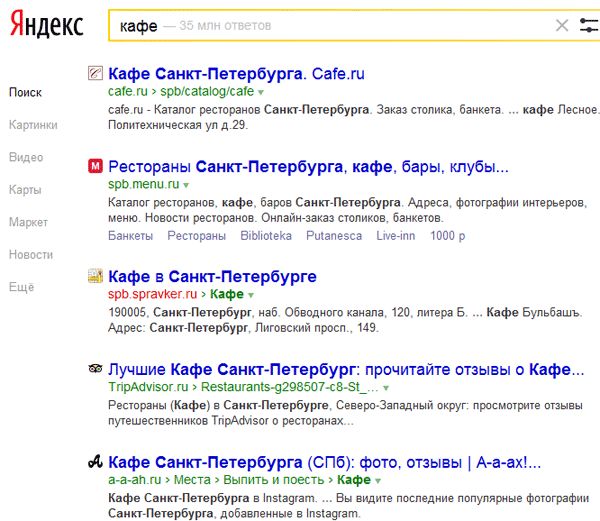The image size is (600, 521).
Task: Clear the search query with the X icon
Action: click(562, 26)
